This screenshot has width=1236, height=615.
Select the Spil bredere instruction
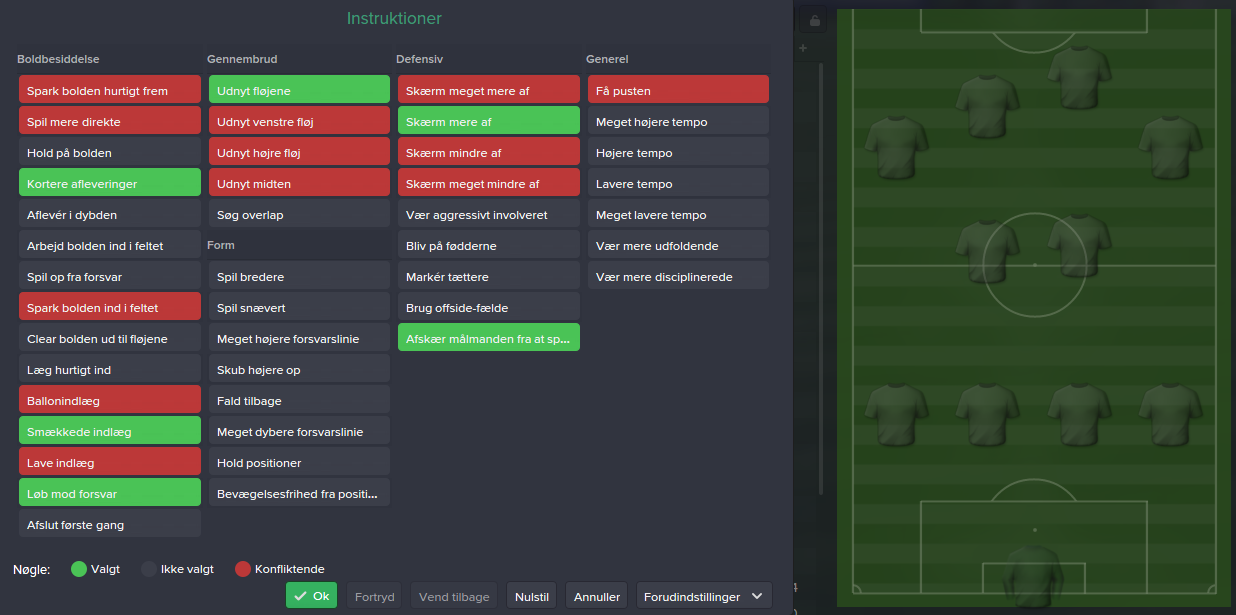click(299, 277)
